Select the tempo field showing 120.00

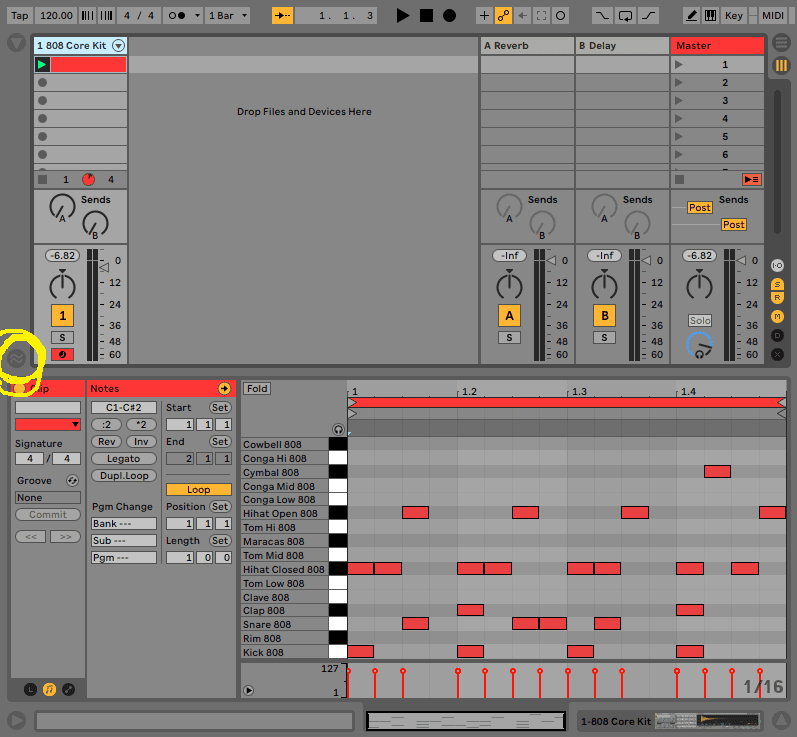coord(56,15)
